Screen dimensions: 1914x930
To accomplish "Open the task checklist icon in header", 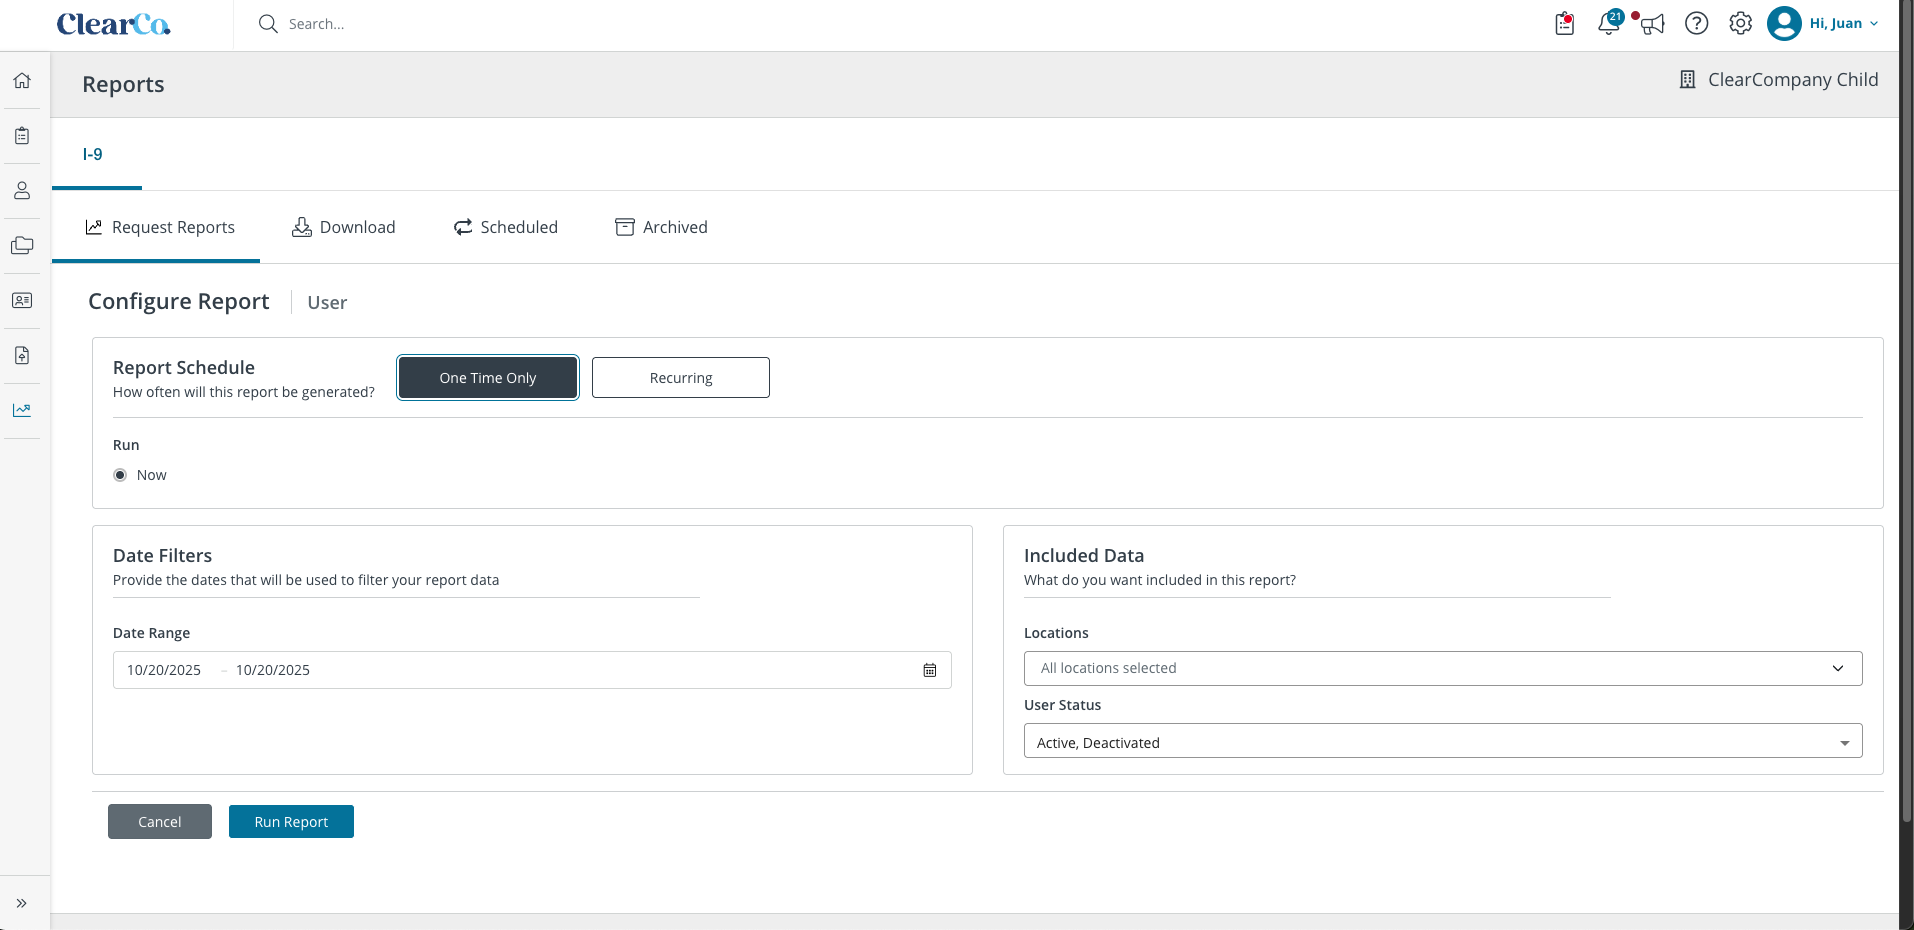I will point(1565,24).
